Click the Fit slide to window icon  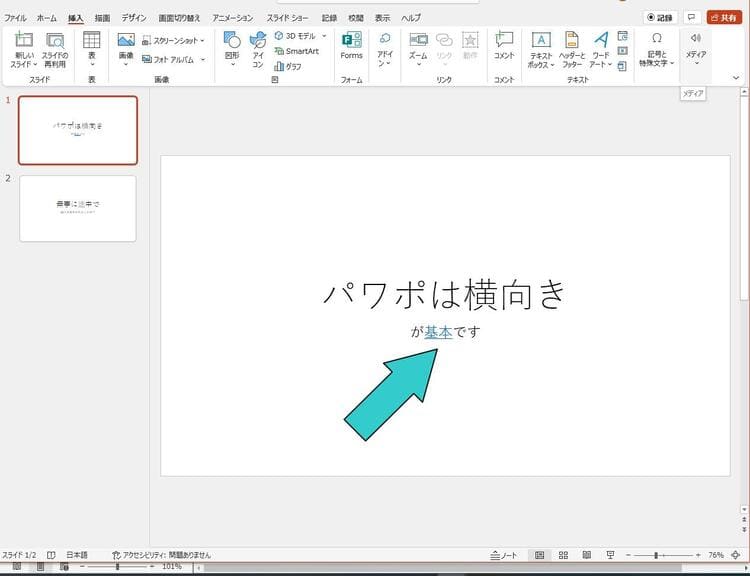[736, 555]
